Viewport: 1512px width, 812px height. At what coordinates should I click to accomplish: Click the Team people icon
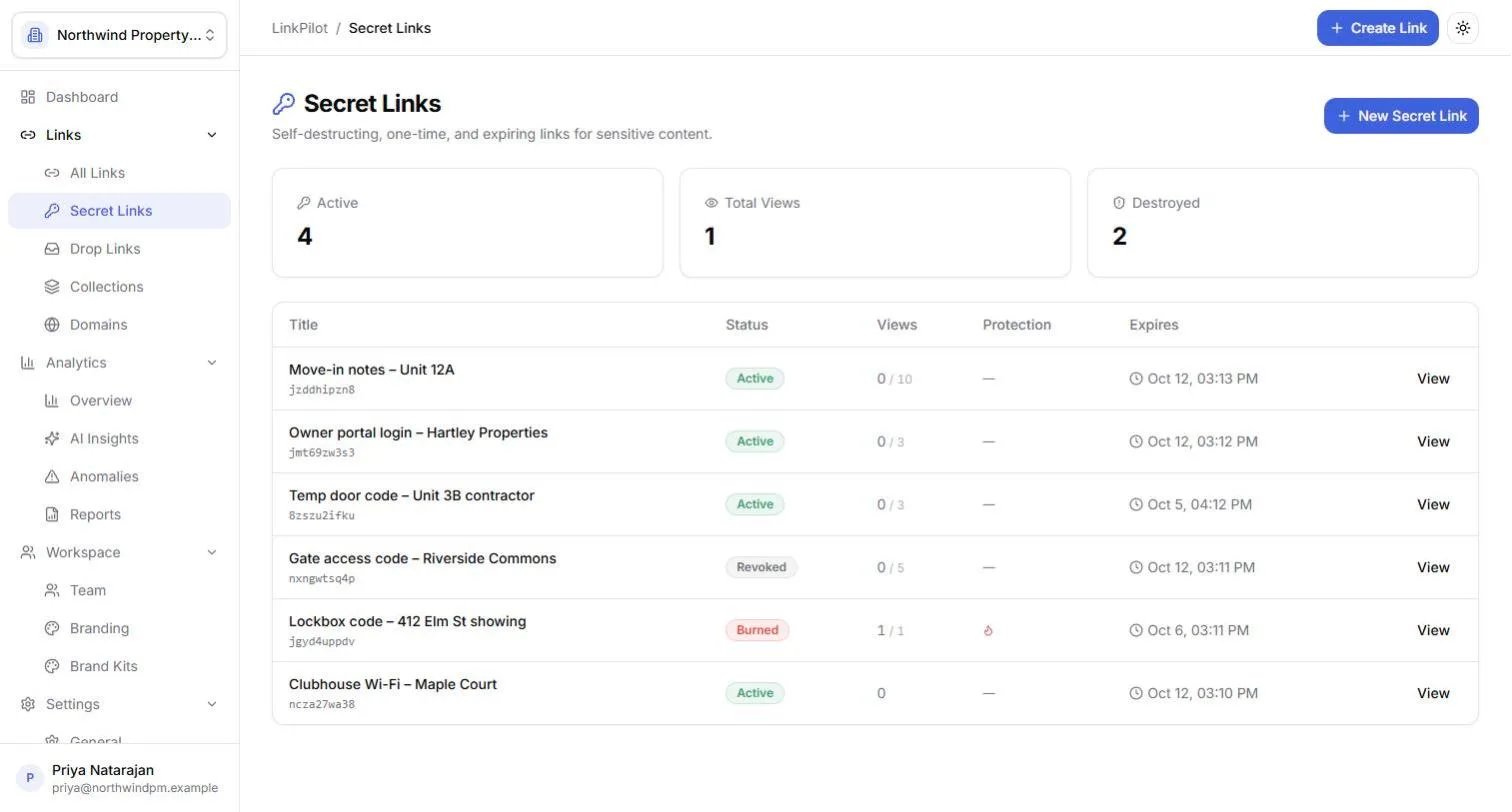click(x=52, y=591)
